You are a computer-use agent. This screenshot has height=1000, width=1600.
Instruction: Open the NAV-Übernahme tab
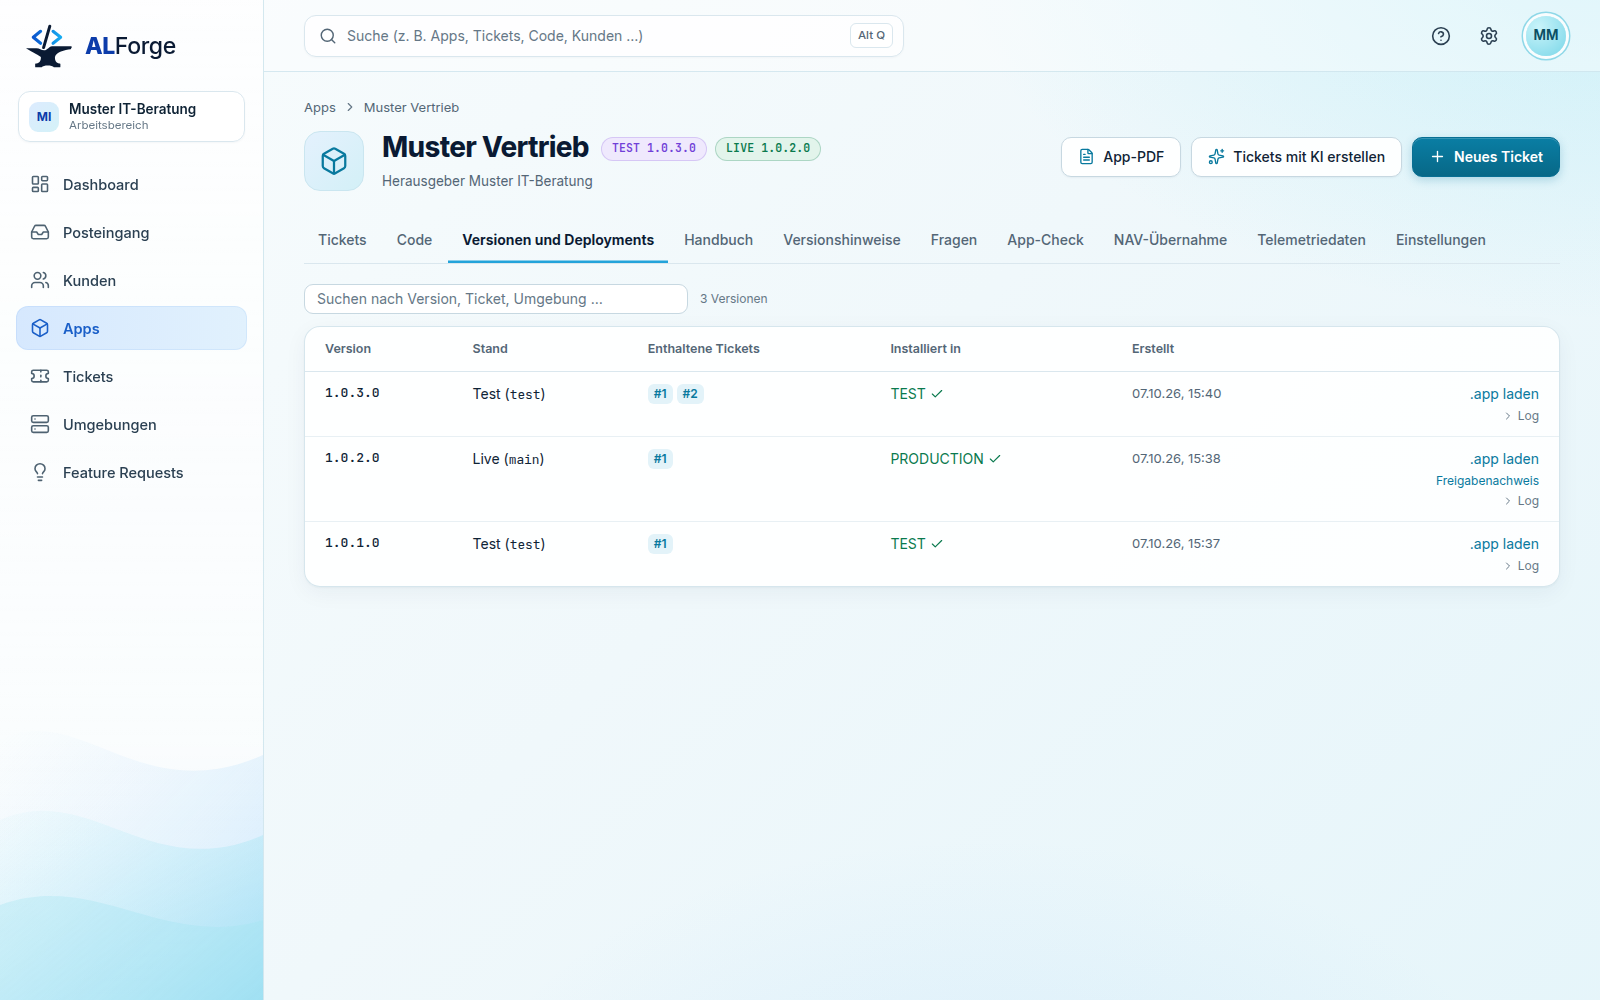pos(1170,240)
